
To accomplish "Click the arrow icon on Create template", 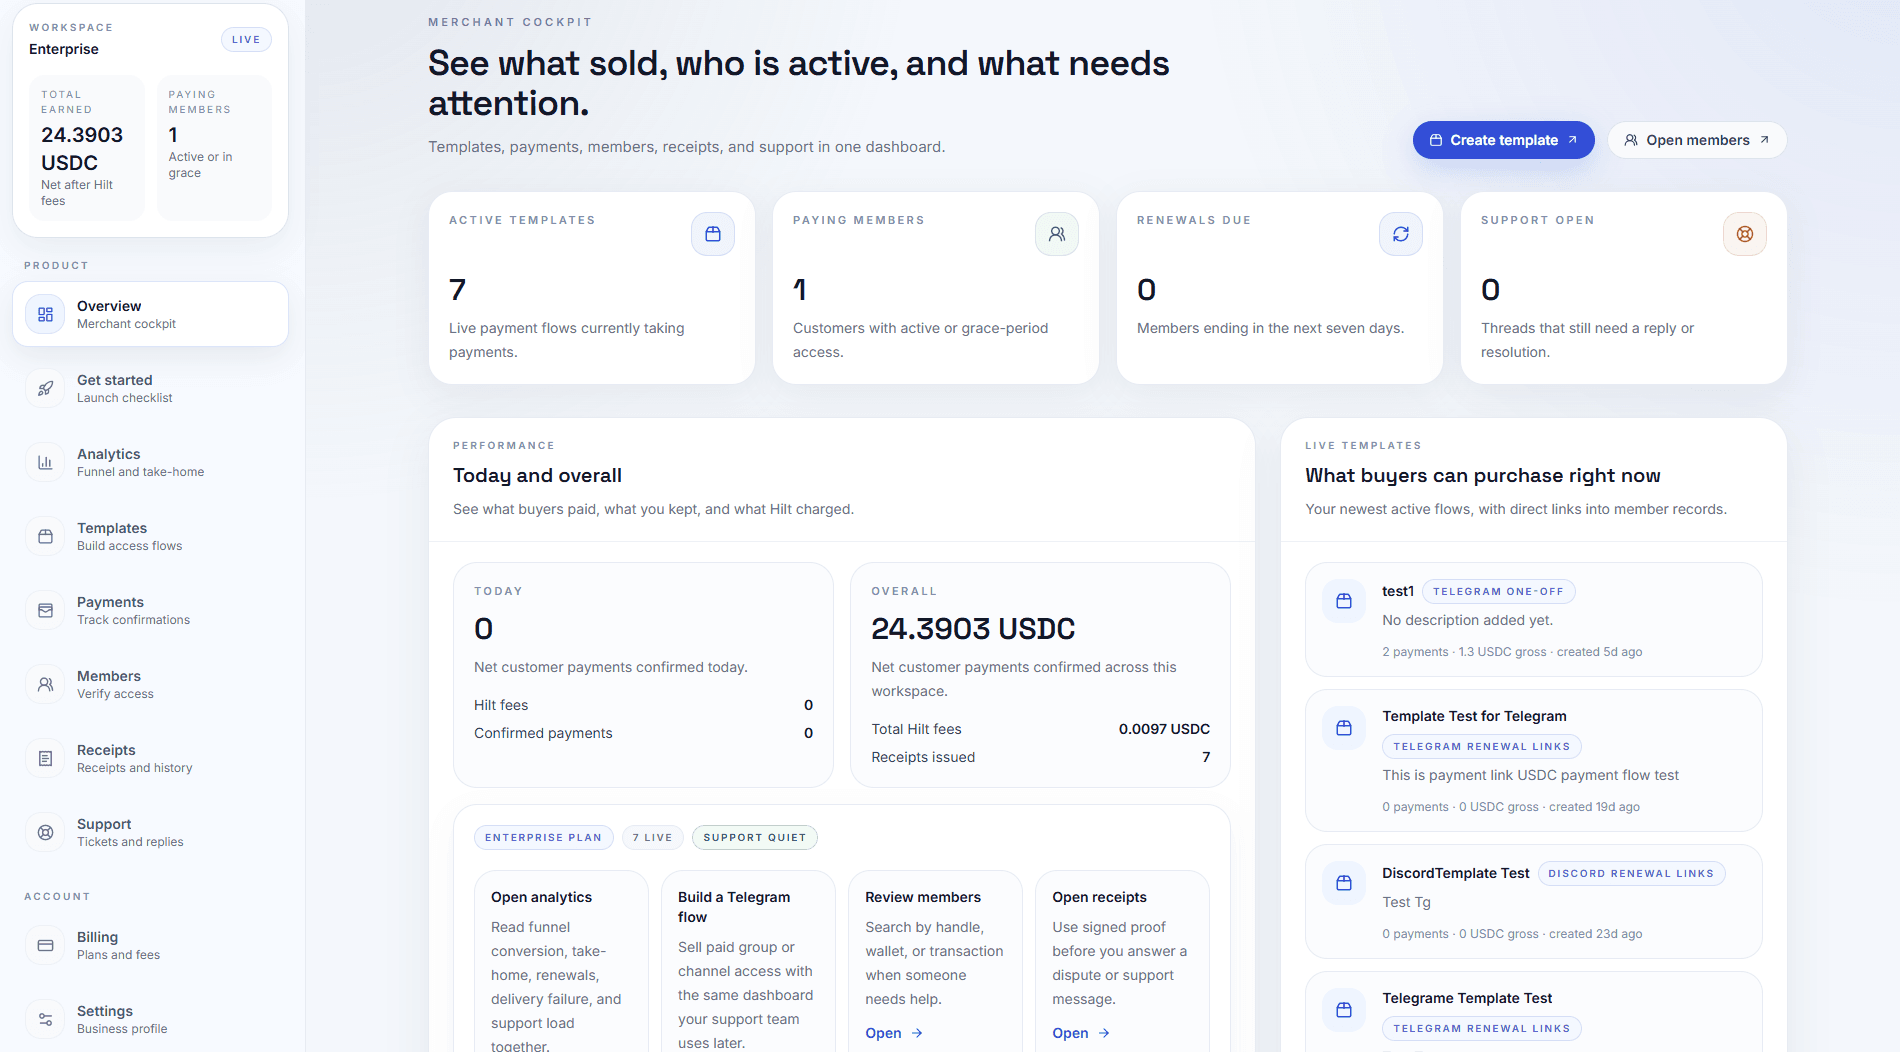I will pos(1572,140).
